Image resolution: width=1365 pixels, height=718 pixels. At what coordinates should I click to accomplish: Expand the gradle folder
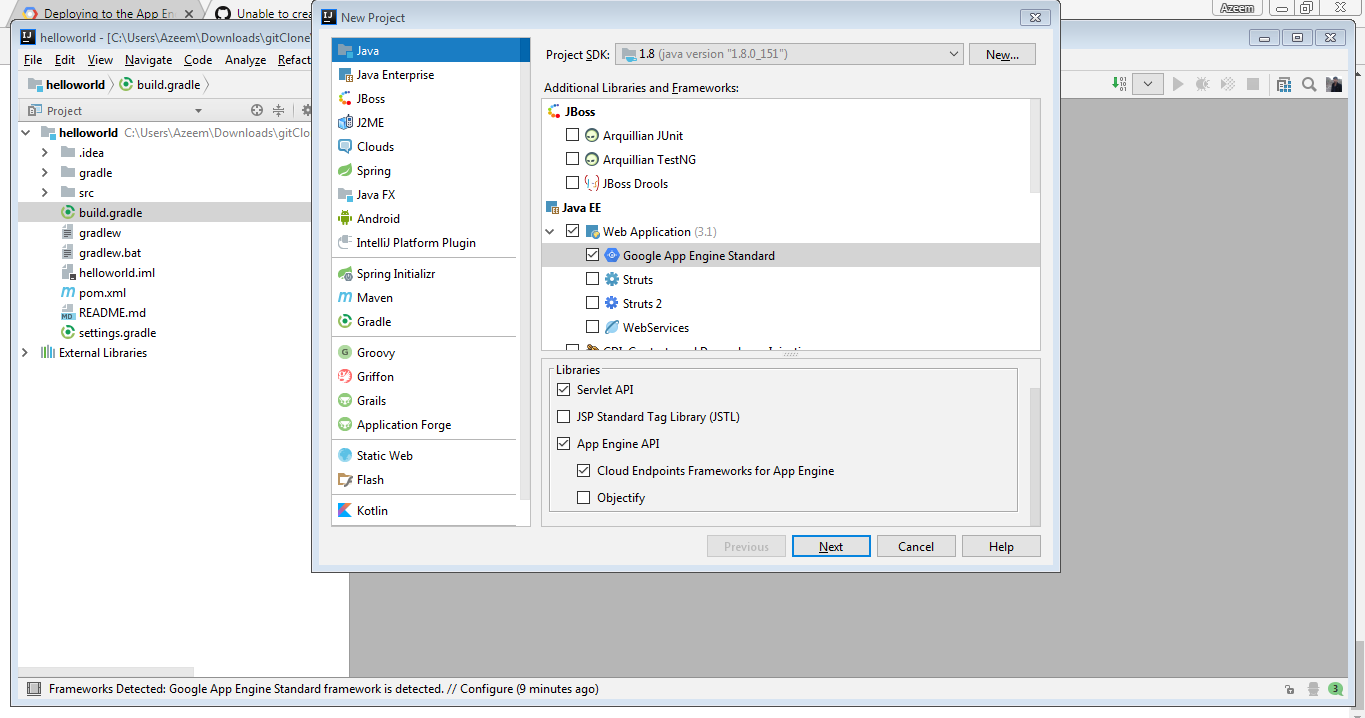(44, 173)
